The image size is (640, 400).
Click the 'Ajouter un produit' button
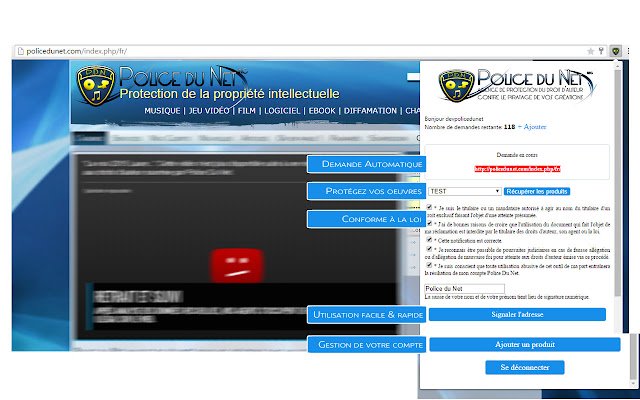[525, 344]
